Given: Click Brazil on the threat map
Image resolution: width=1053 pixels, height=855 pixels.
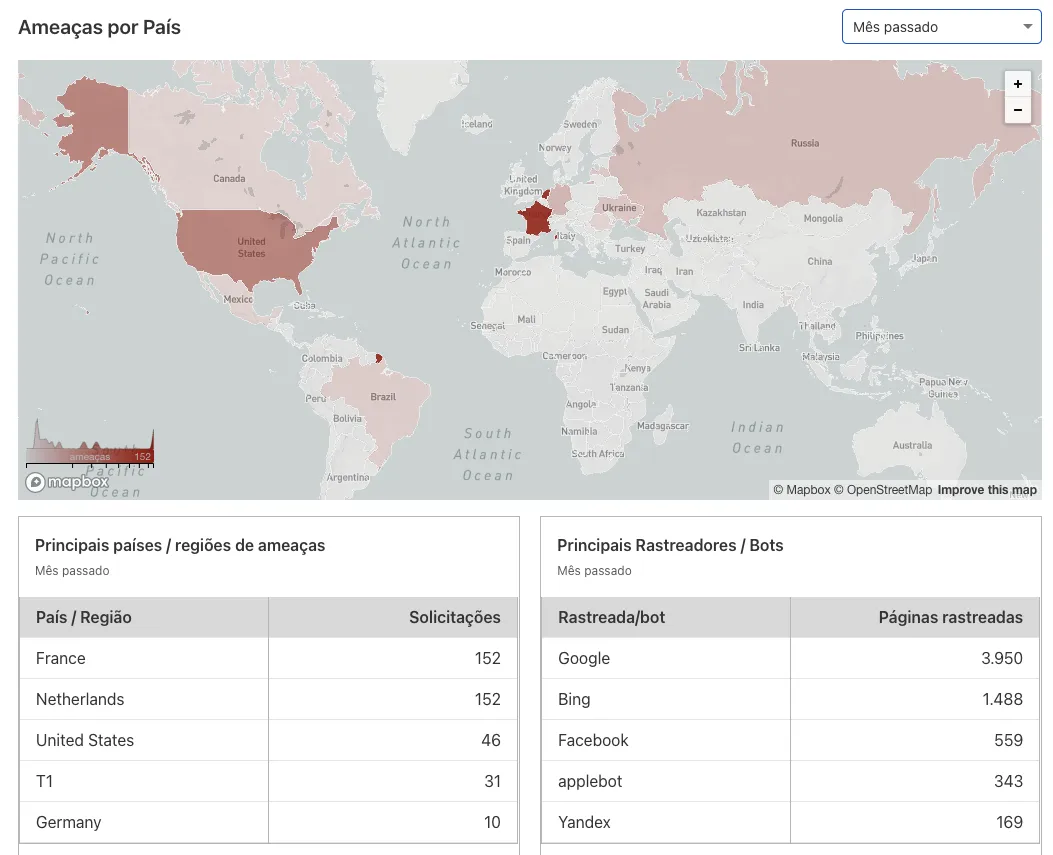Looking at the screenshot, I should pos(383,397).
